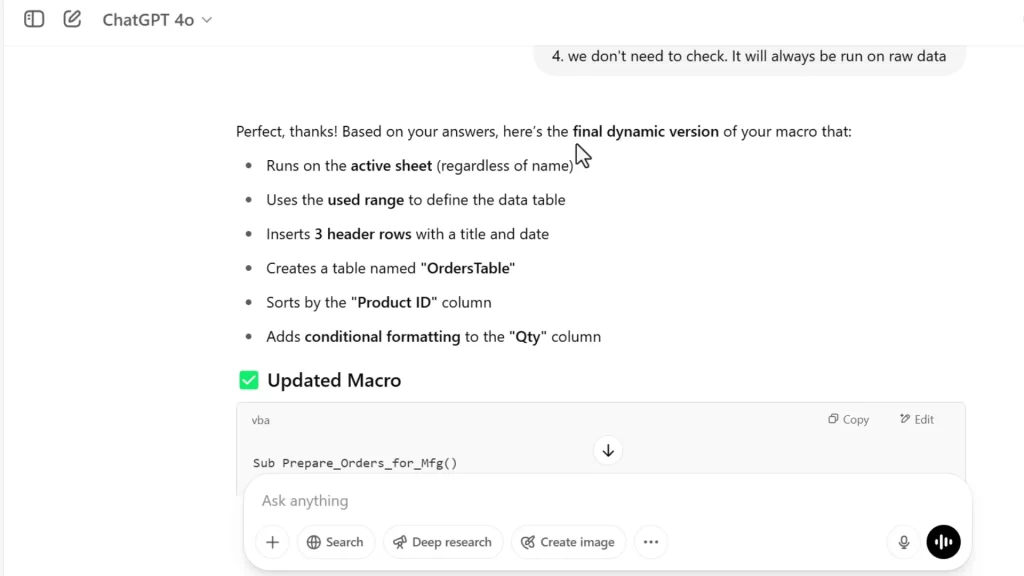Open the ChatGPT 4o model dropdown
The image size is (1024, 576).
[x=157, y=20]
